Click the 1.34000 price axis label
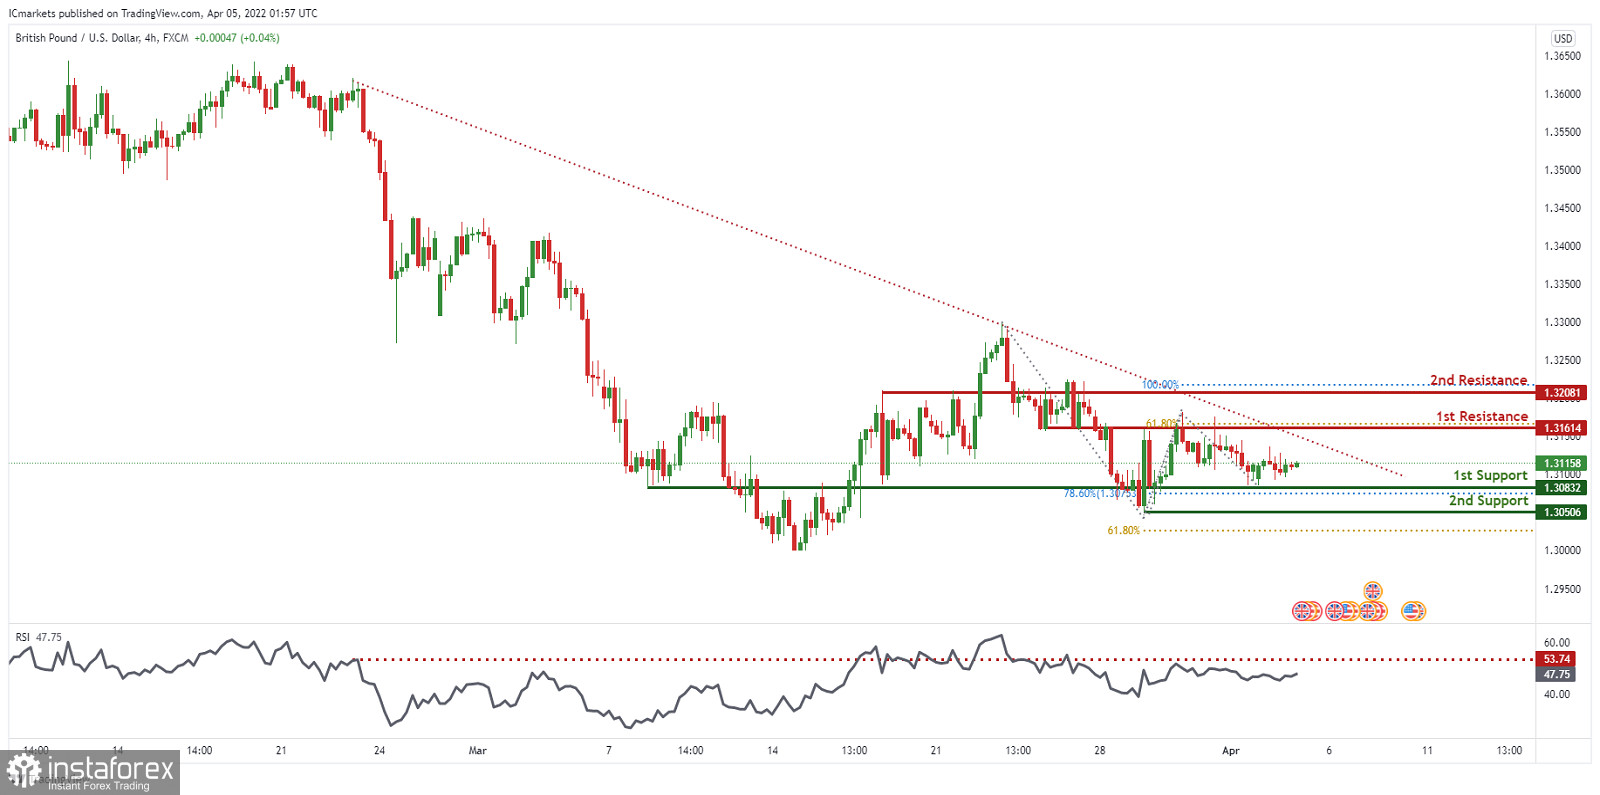The width and height of the screenshot is (1600, 795). [1562, 246]
